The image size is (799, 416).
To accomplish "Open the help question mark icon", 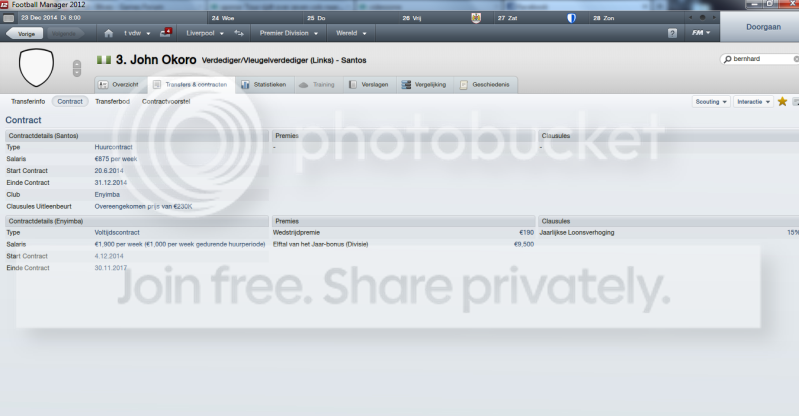I will [x=673, y=33].
